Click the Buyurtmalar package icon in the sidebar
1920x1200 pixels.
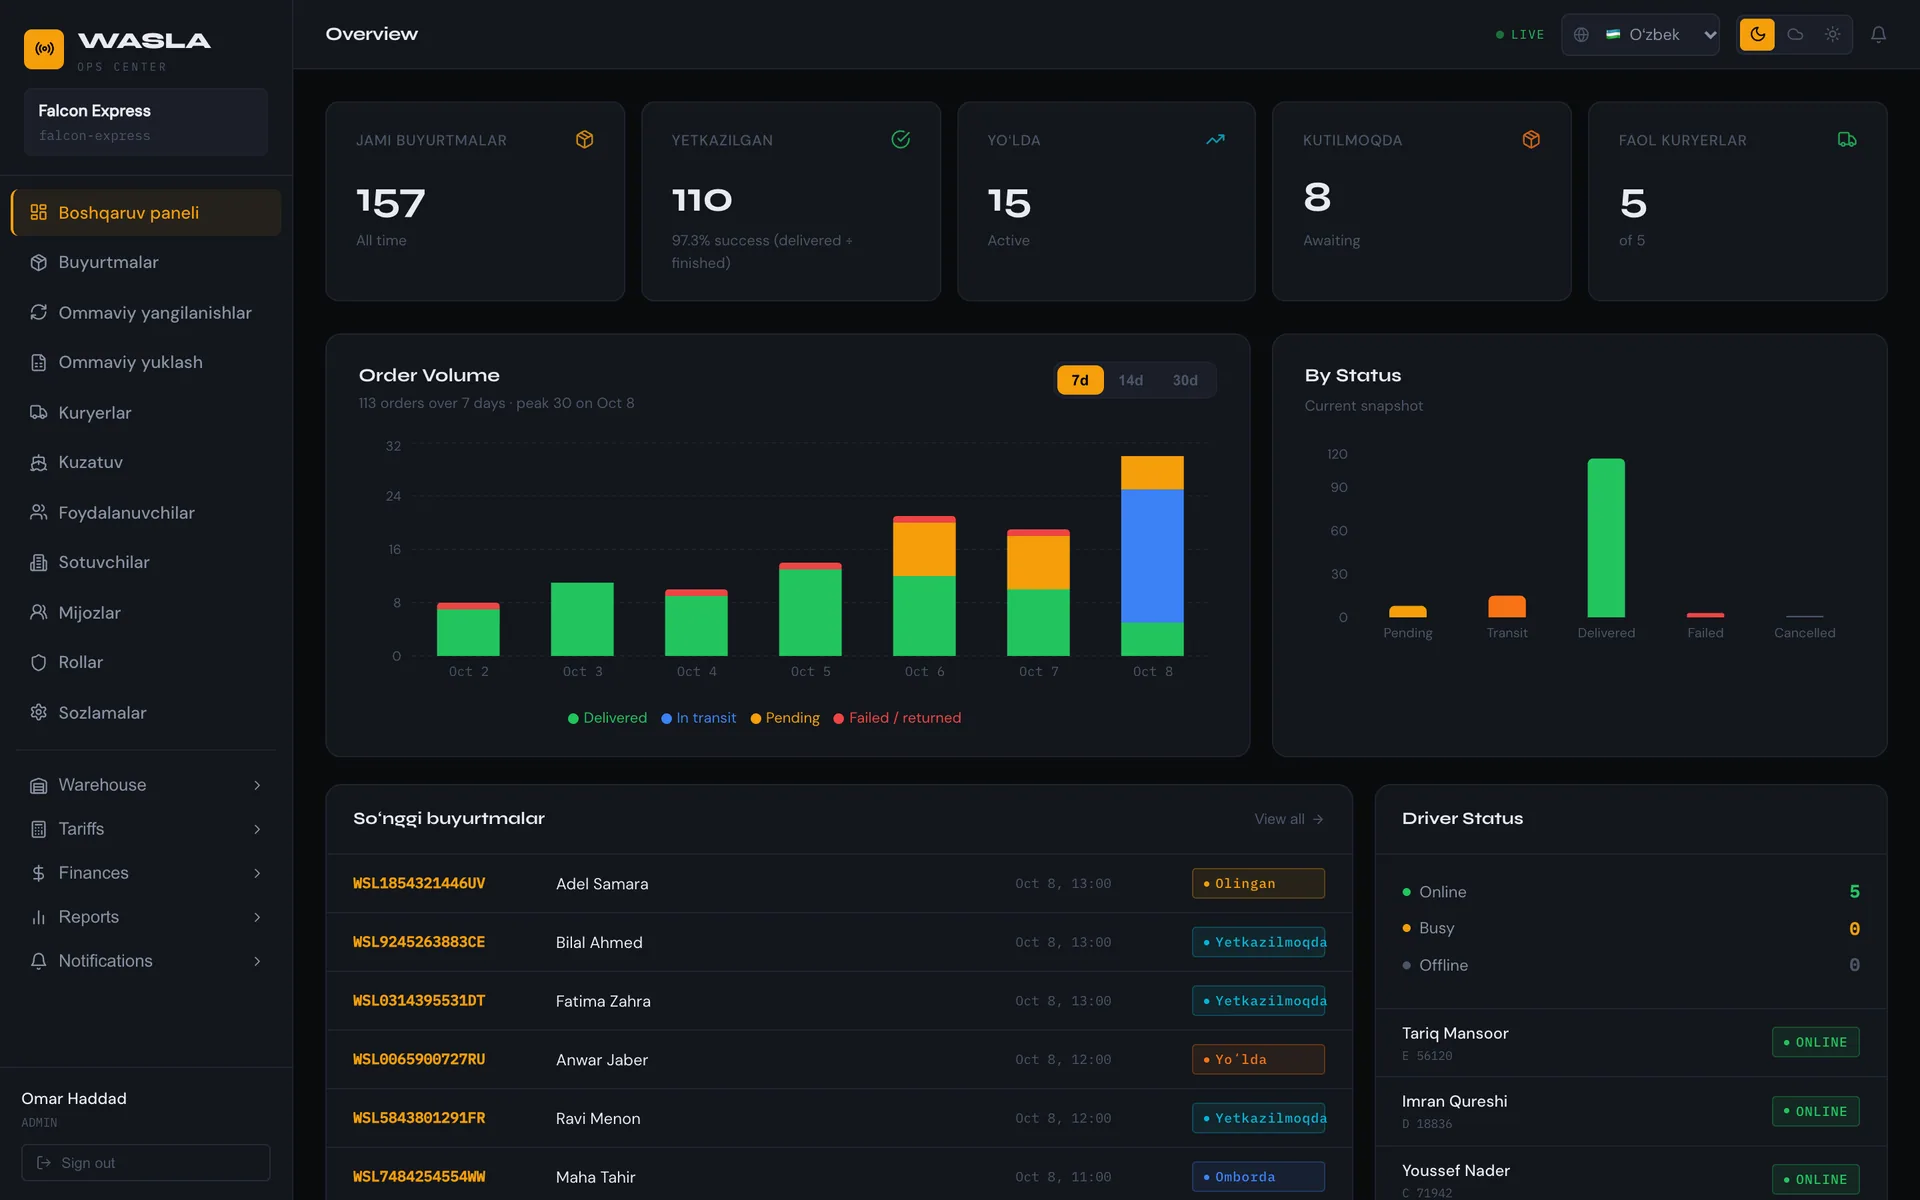(39, 262)
